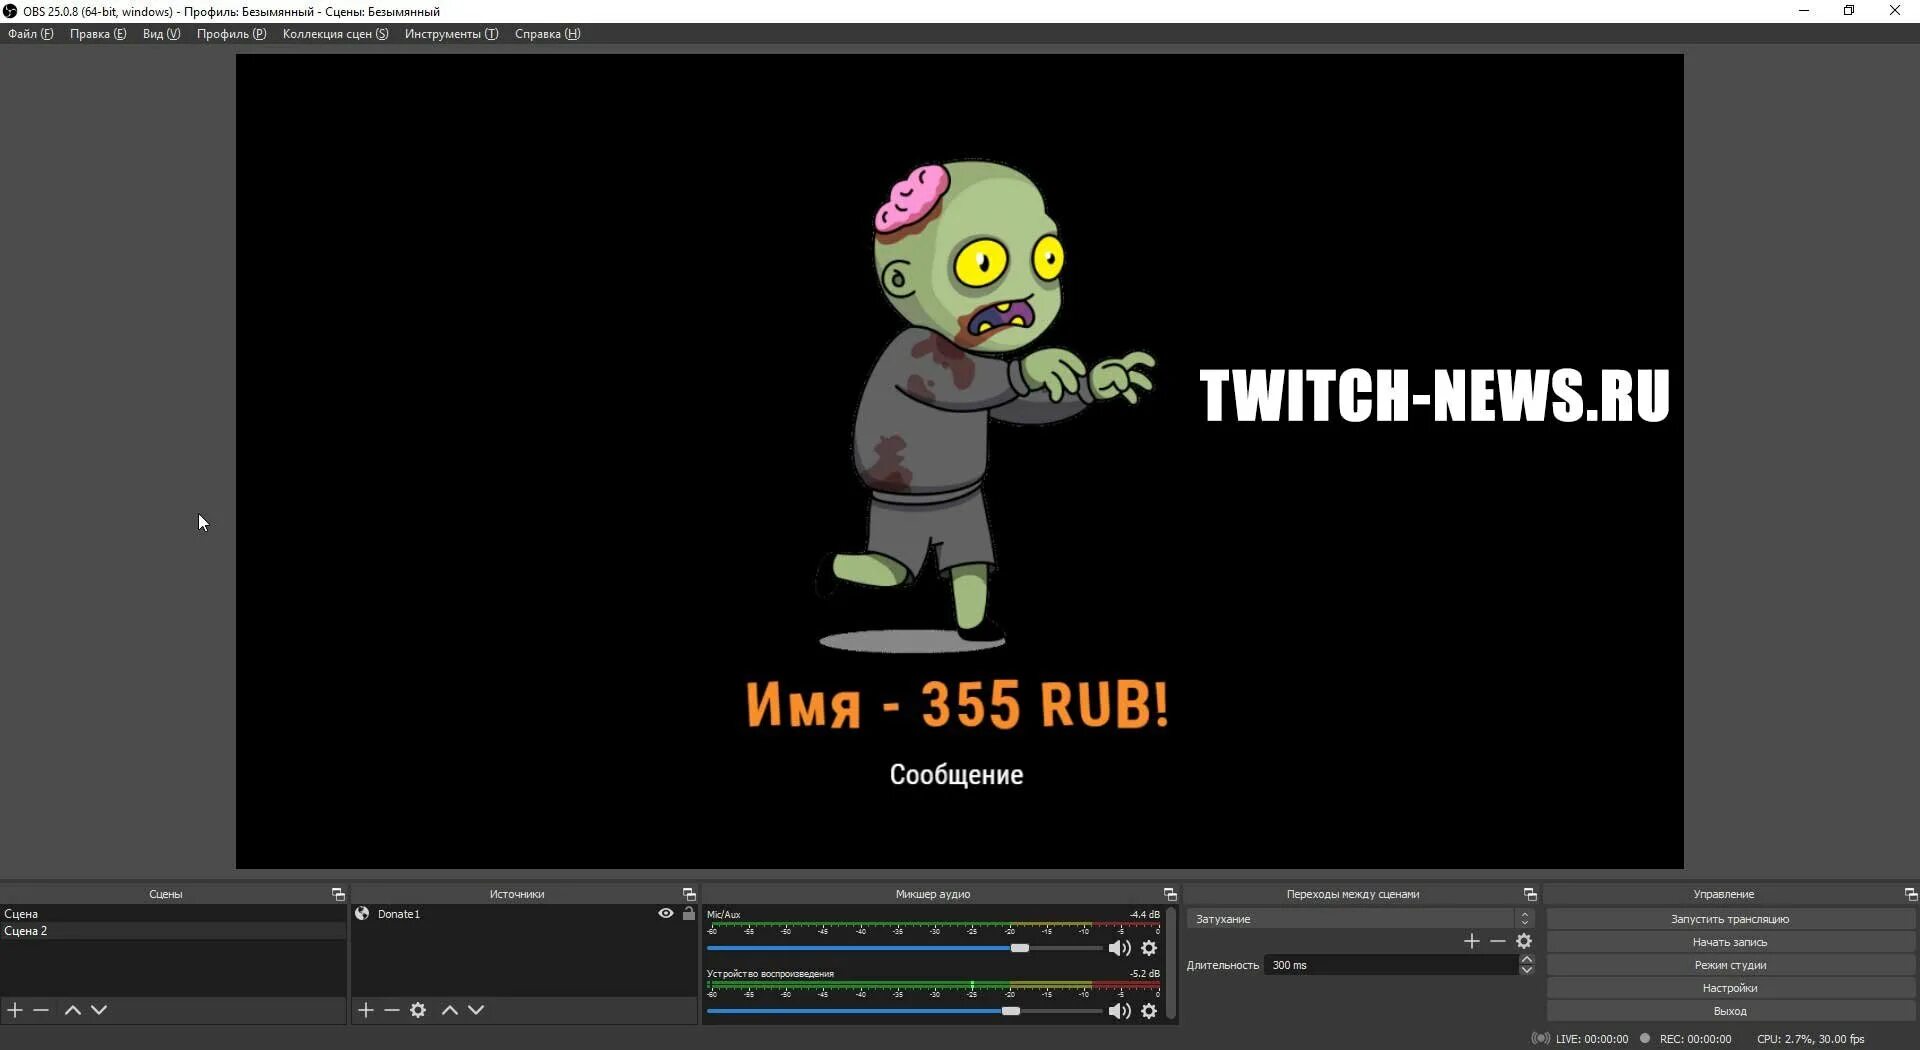Remove the scene transition

[1498, 941]
